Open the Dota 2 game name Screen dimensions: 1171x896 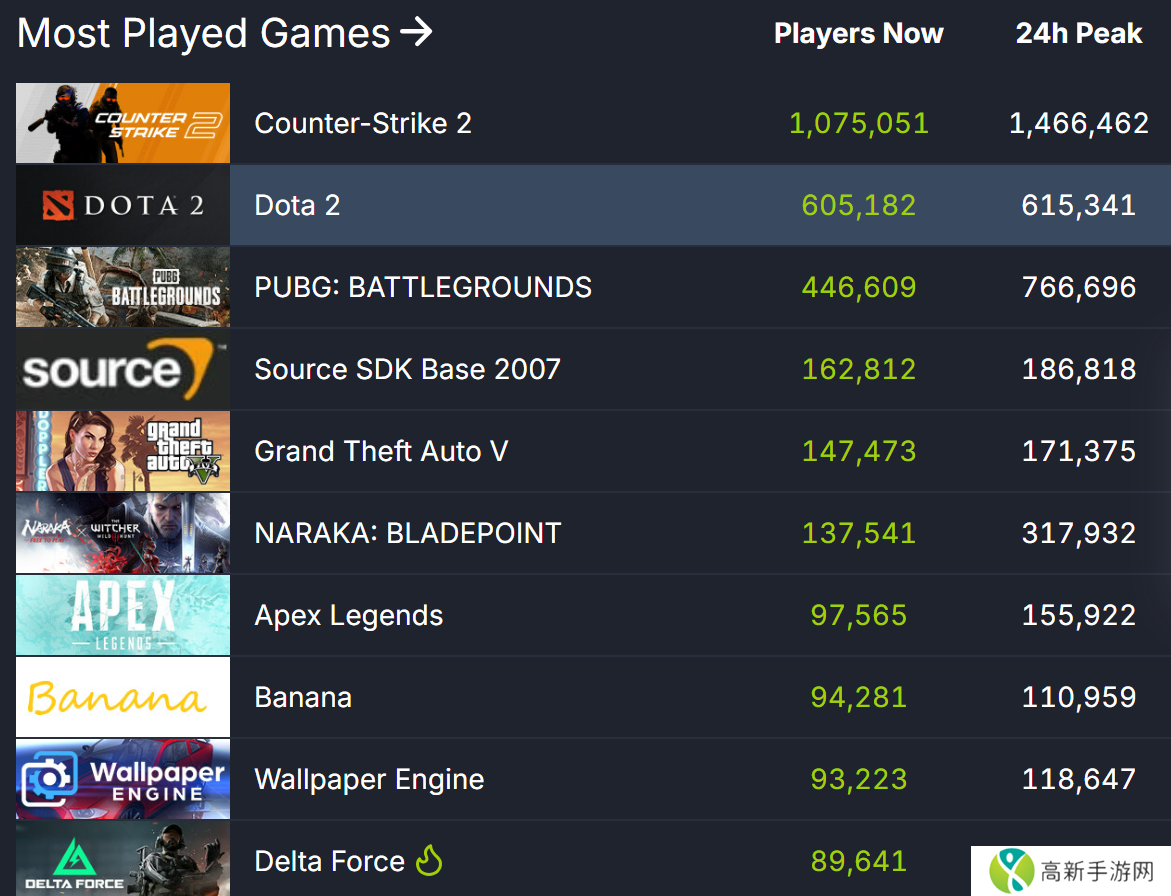pos(297,205)
